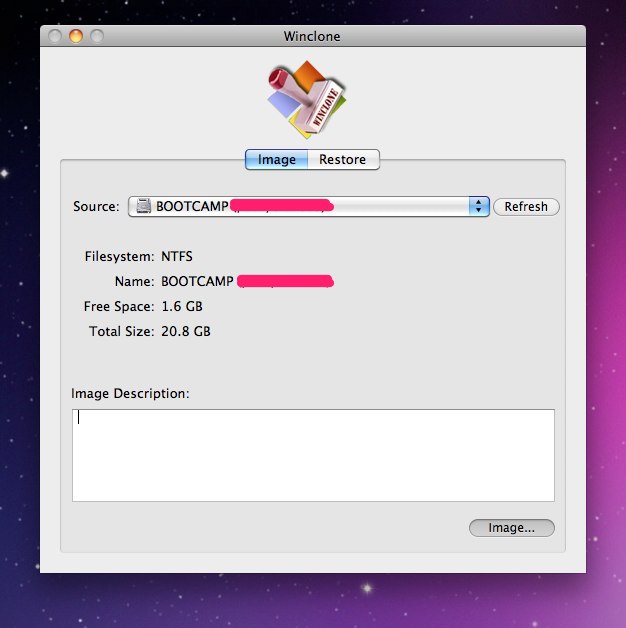Click the Filesystem label
The image size is (626, 628).
click(119, 256)
